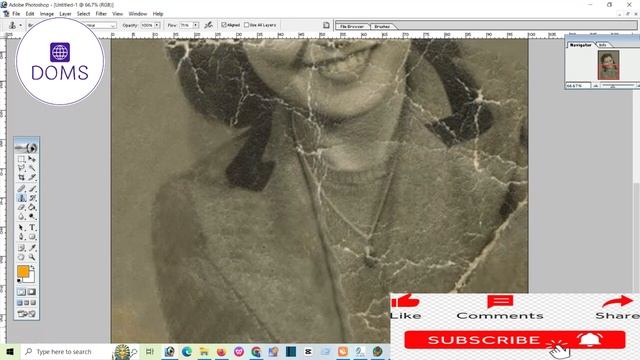Select the Brush tool in toolbox
The image size is (640, 360).
pyautogui.click(x=32, y=189)
